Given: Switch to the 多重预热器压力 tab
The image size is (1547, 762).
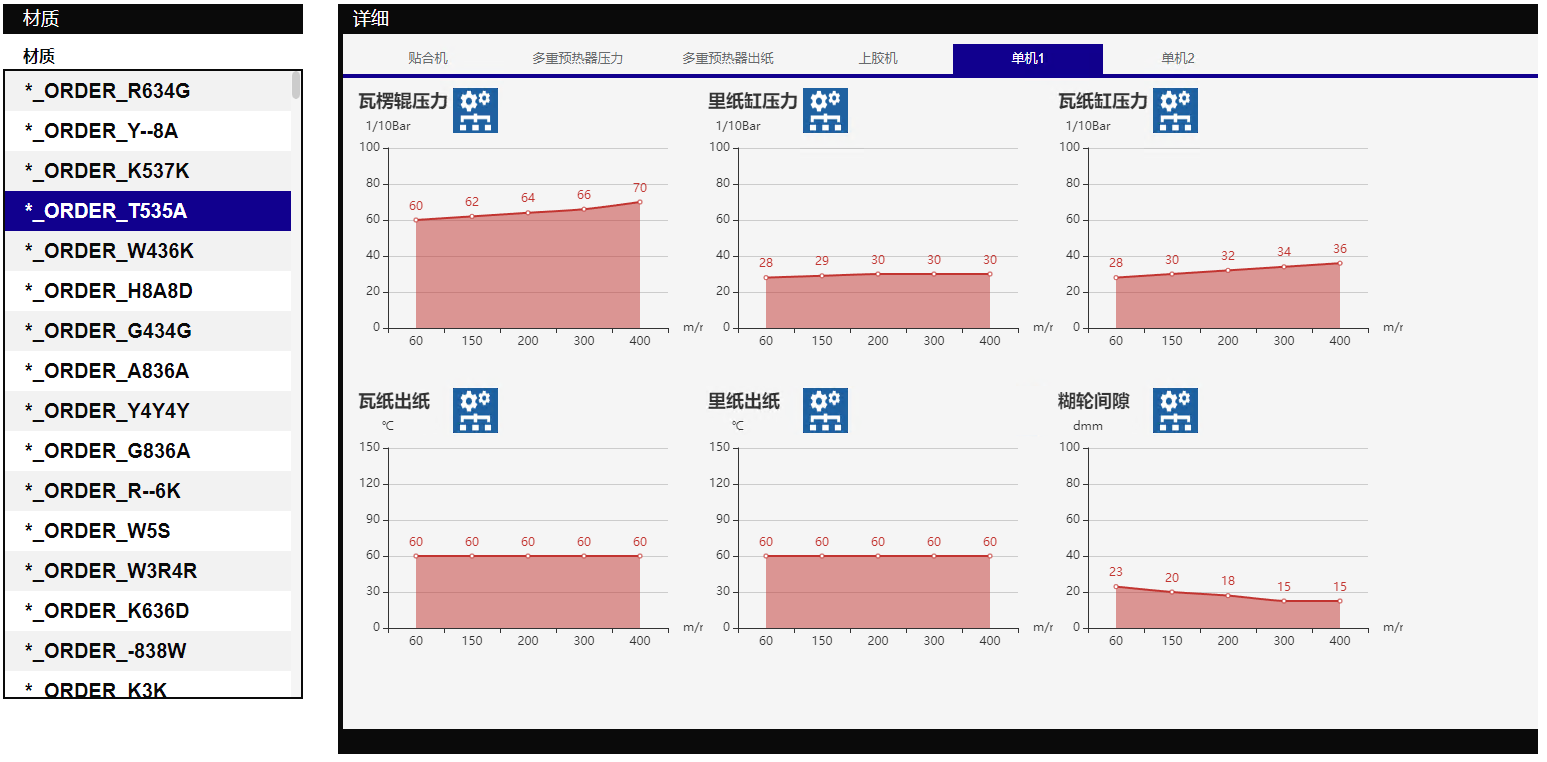Looking at the screenshot, I should tap(577, 58).
